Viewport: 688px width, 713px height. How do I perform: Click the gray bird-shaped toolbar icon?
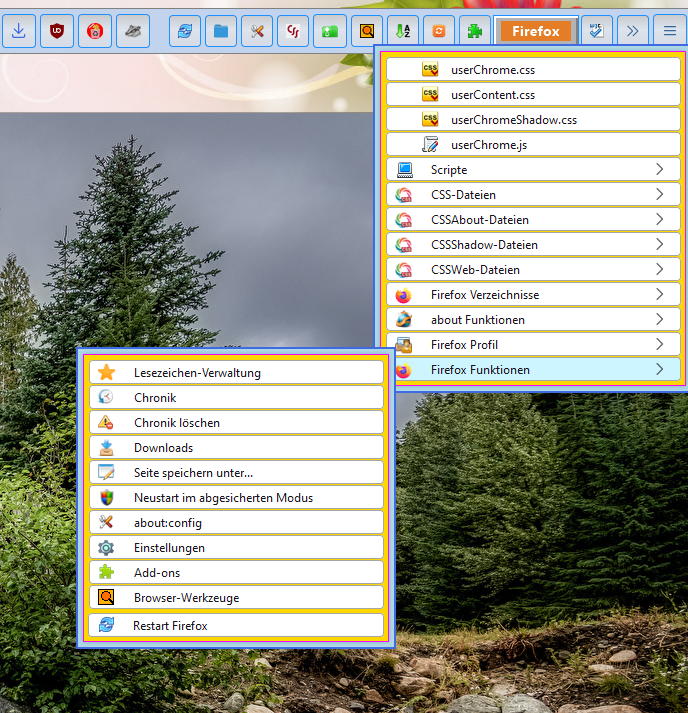[x=133, y=31]
